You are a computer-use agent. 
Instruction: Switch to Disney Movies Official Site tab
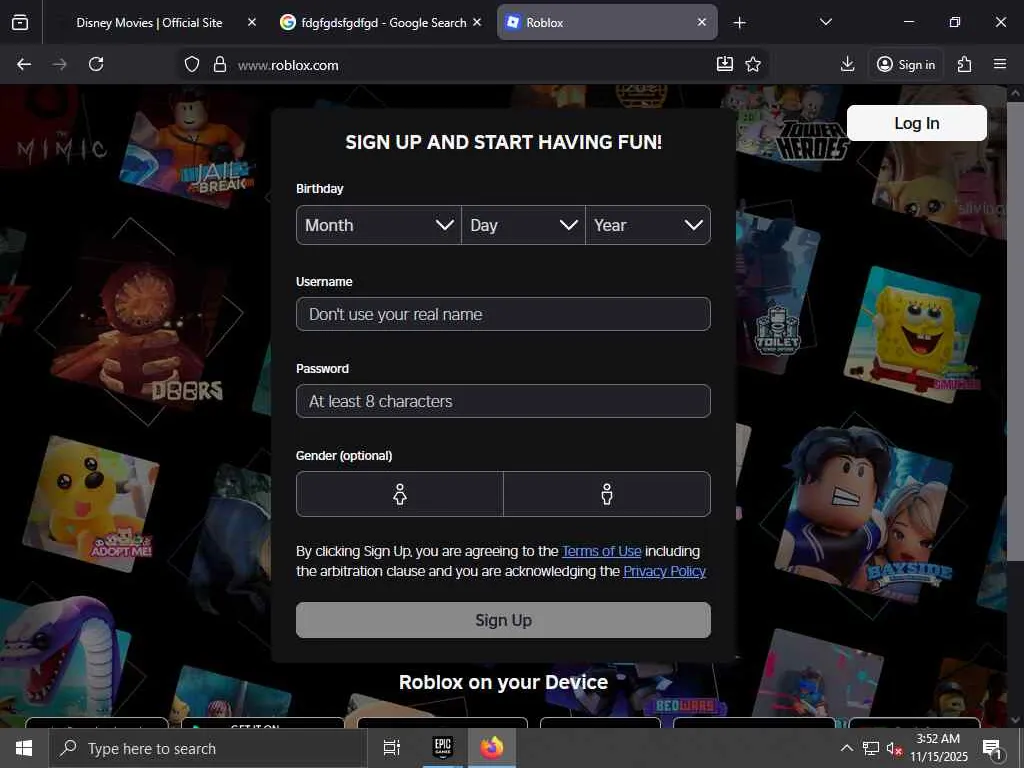click(149, 22)
